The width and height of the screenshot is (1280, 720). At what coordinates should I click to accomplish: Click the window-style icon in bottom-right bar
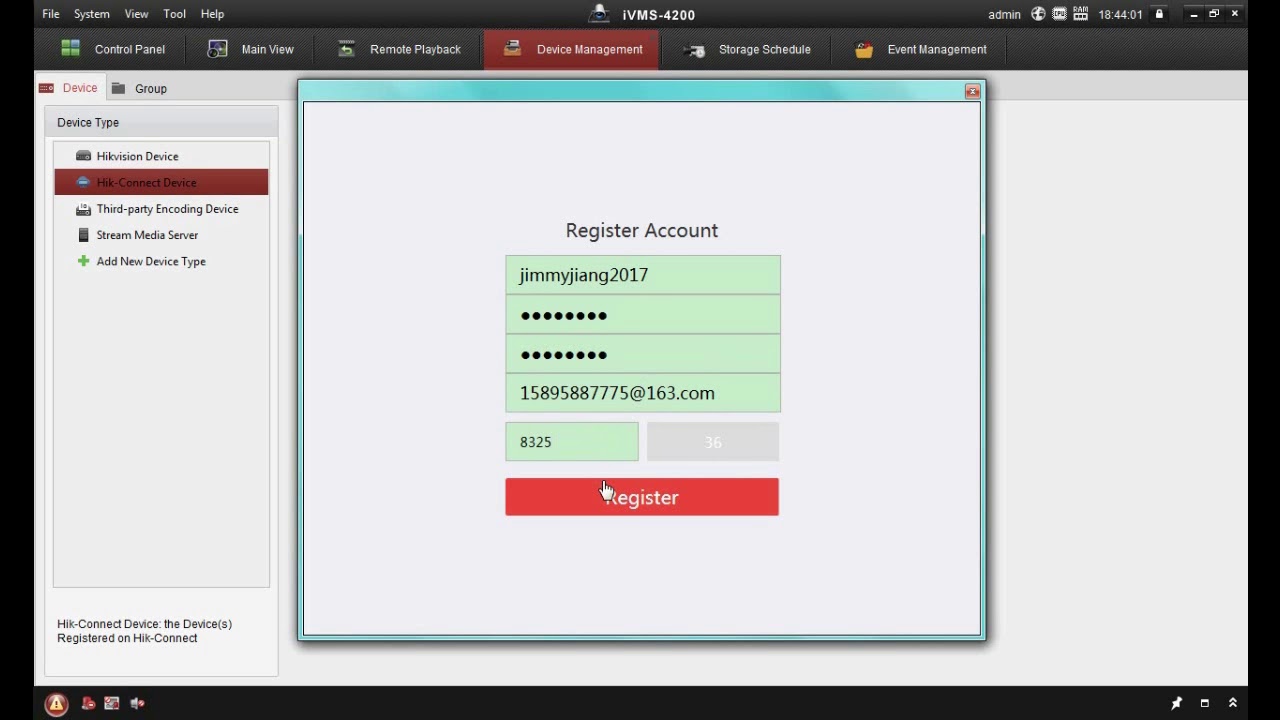click(1205, 703)
